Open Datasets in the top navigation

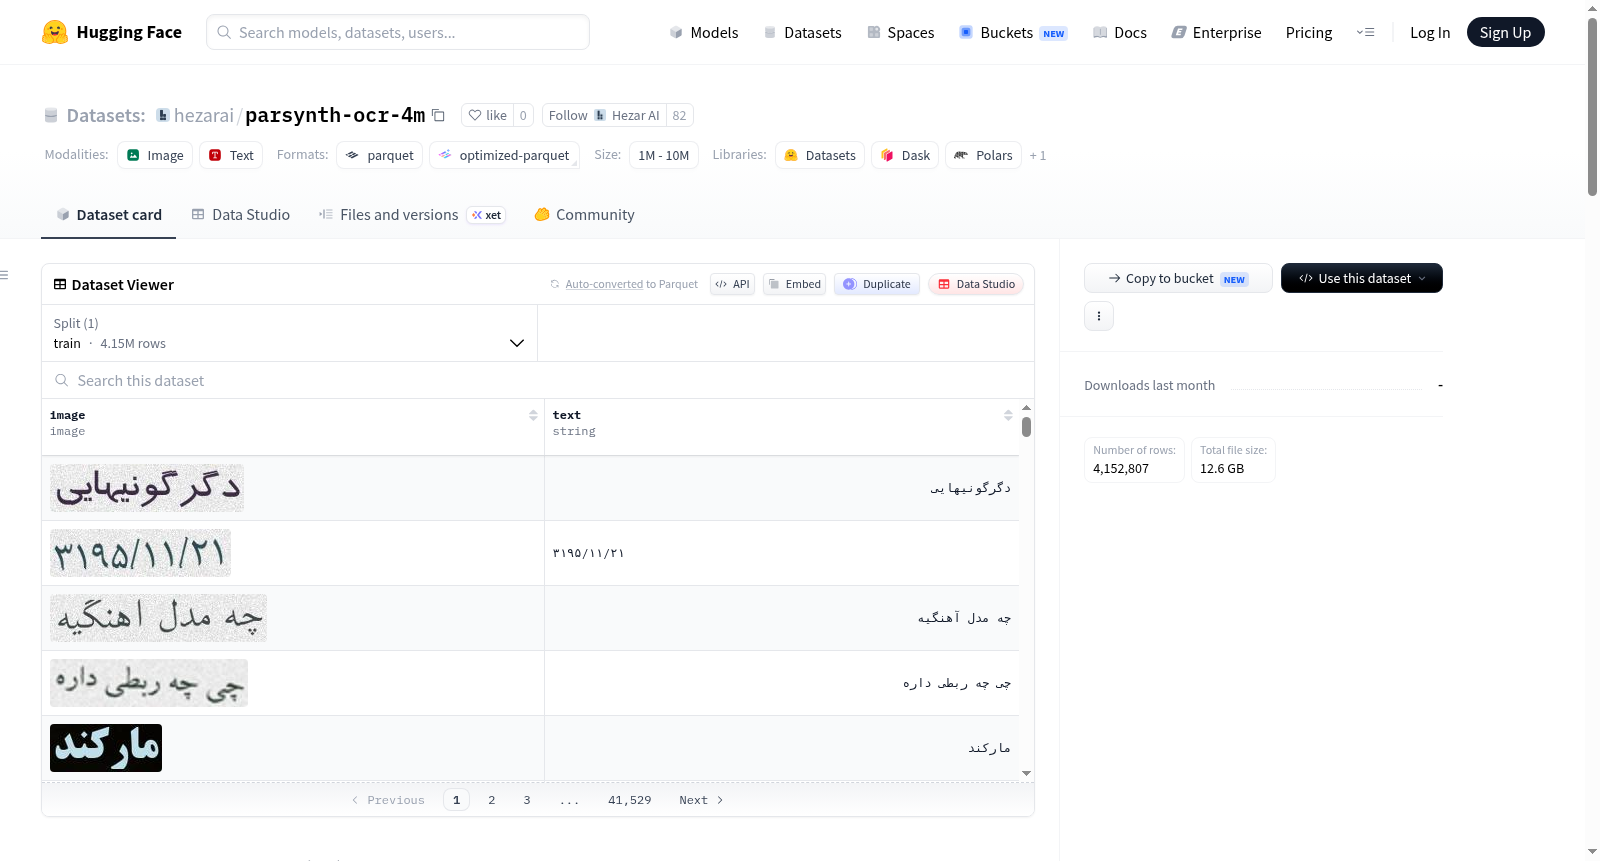pos(803,32)
